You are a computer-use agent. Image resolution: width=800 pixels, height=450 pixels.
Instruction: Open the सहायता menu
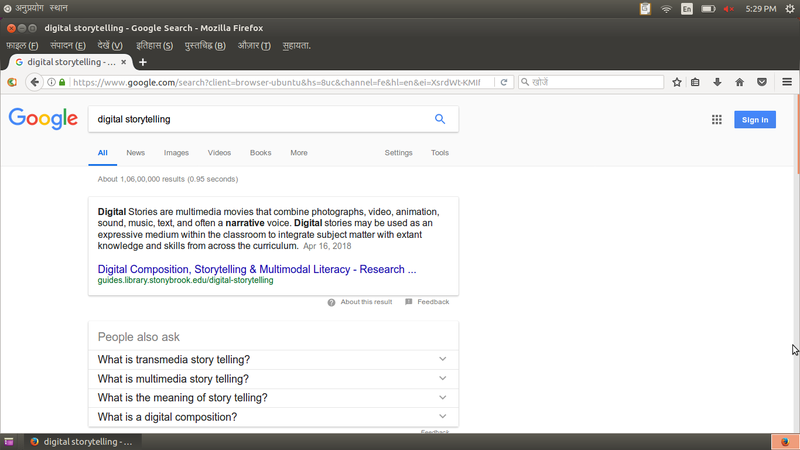point(296,45)
